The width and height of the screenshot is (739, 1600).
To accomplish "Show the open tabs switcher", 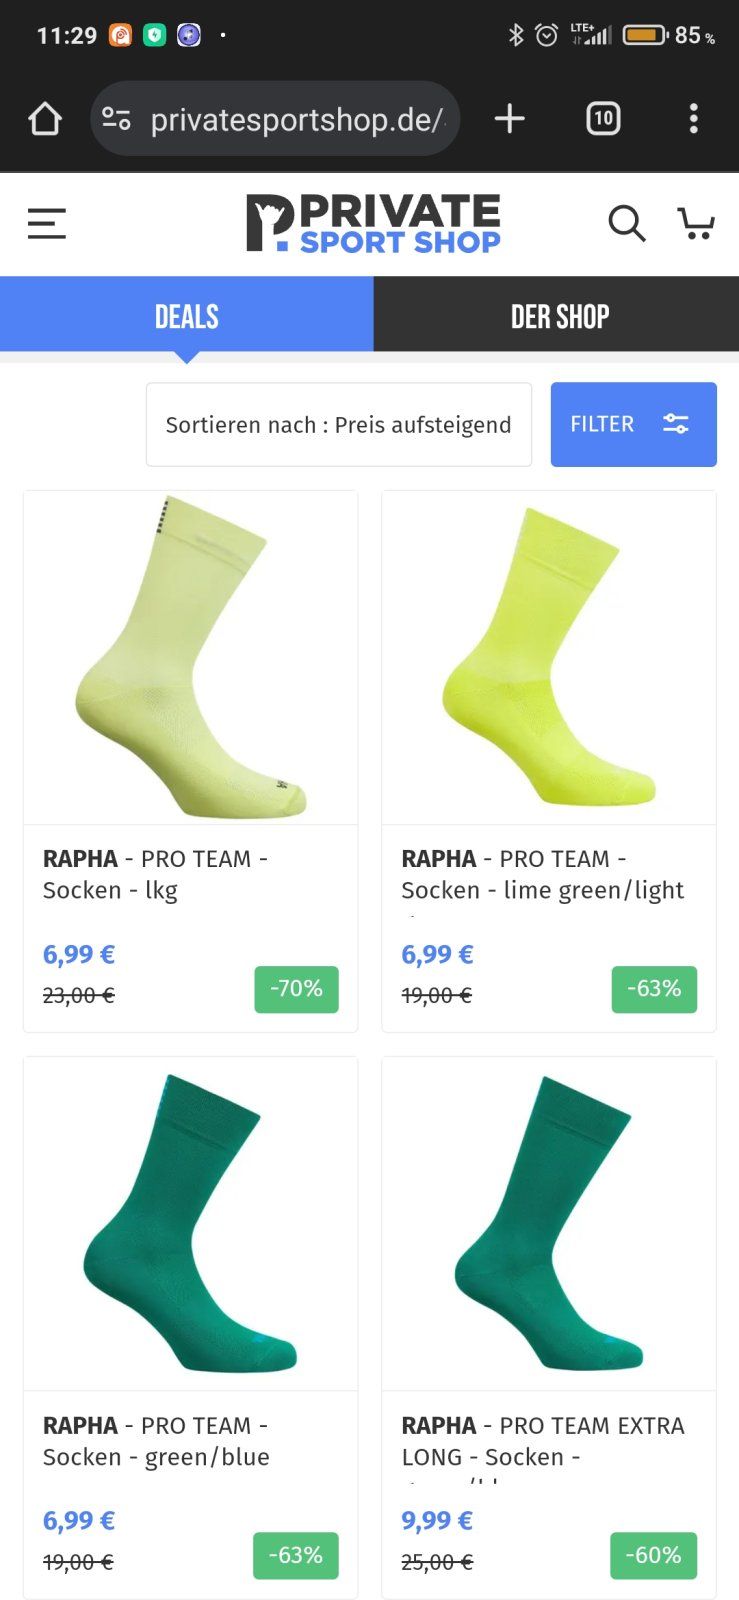I will [603, 119].
